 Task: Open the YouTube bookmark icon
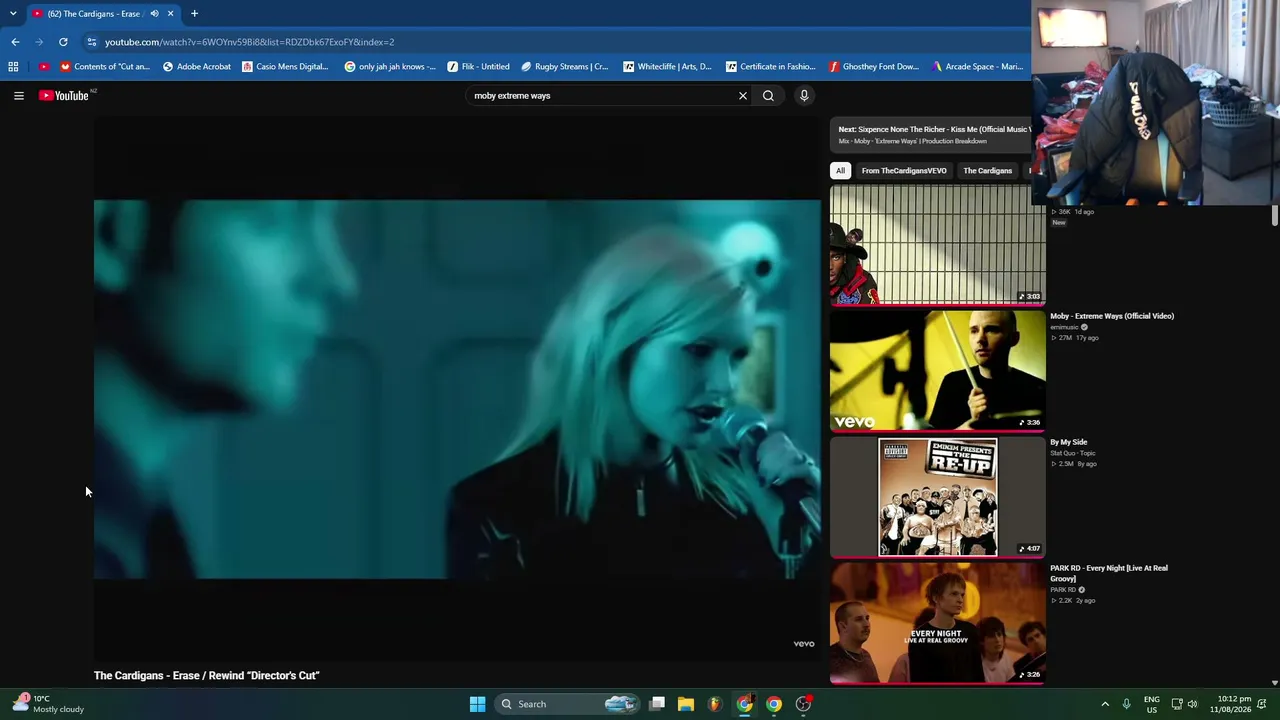click(x=44, y=67)
